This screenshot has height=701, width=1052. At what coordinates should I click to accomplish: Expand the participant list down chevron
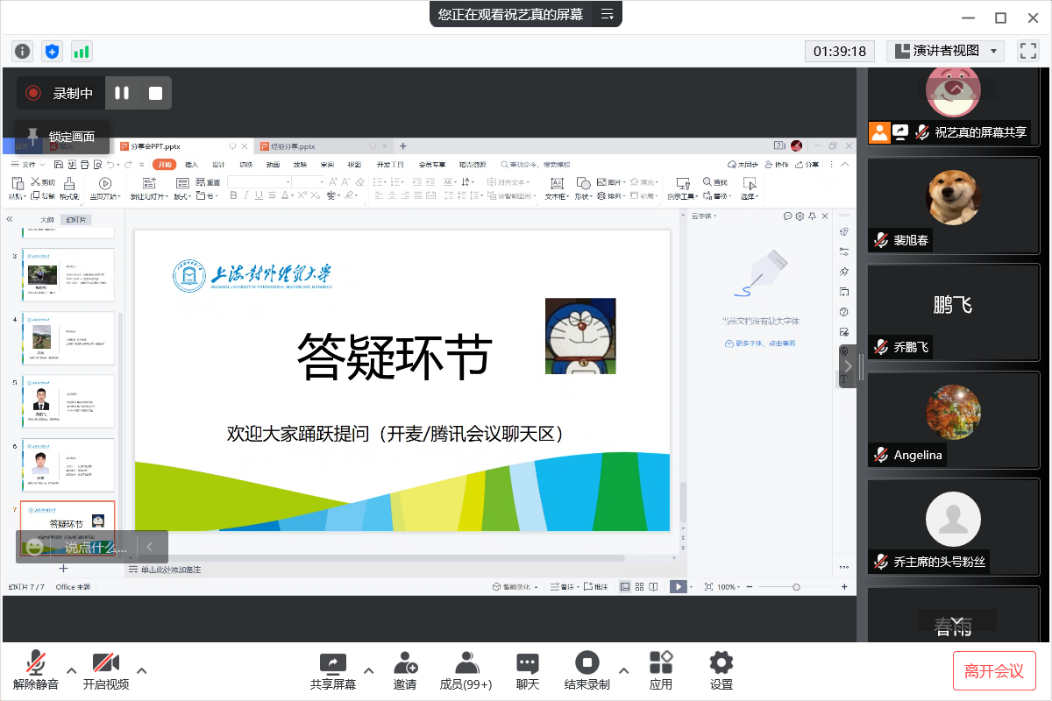(957, 621)
